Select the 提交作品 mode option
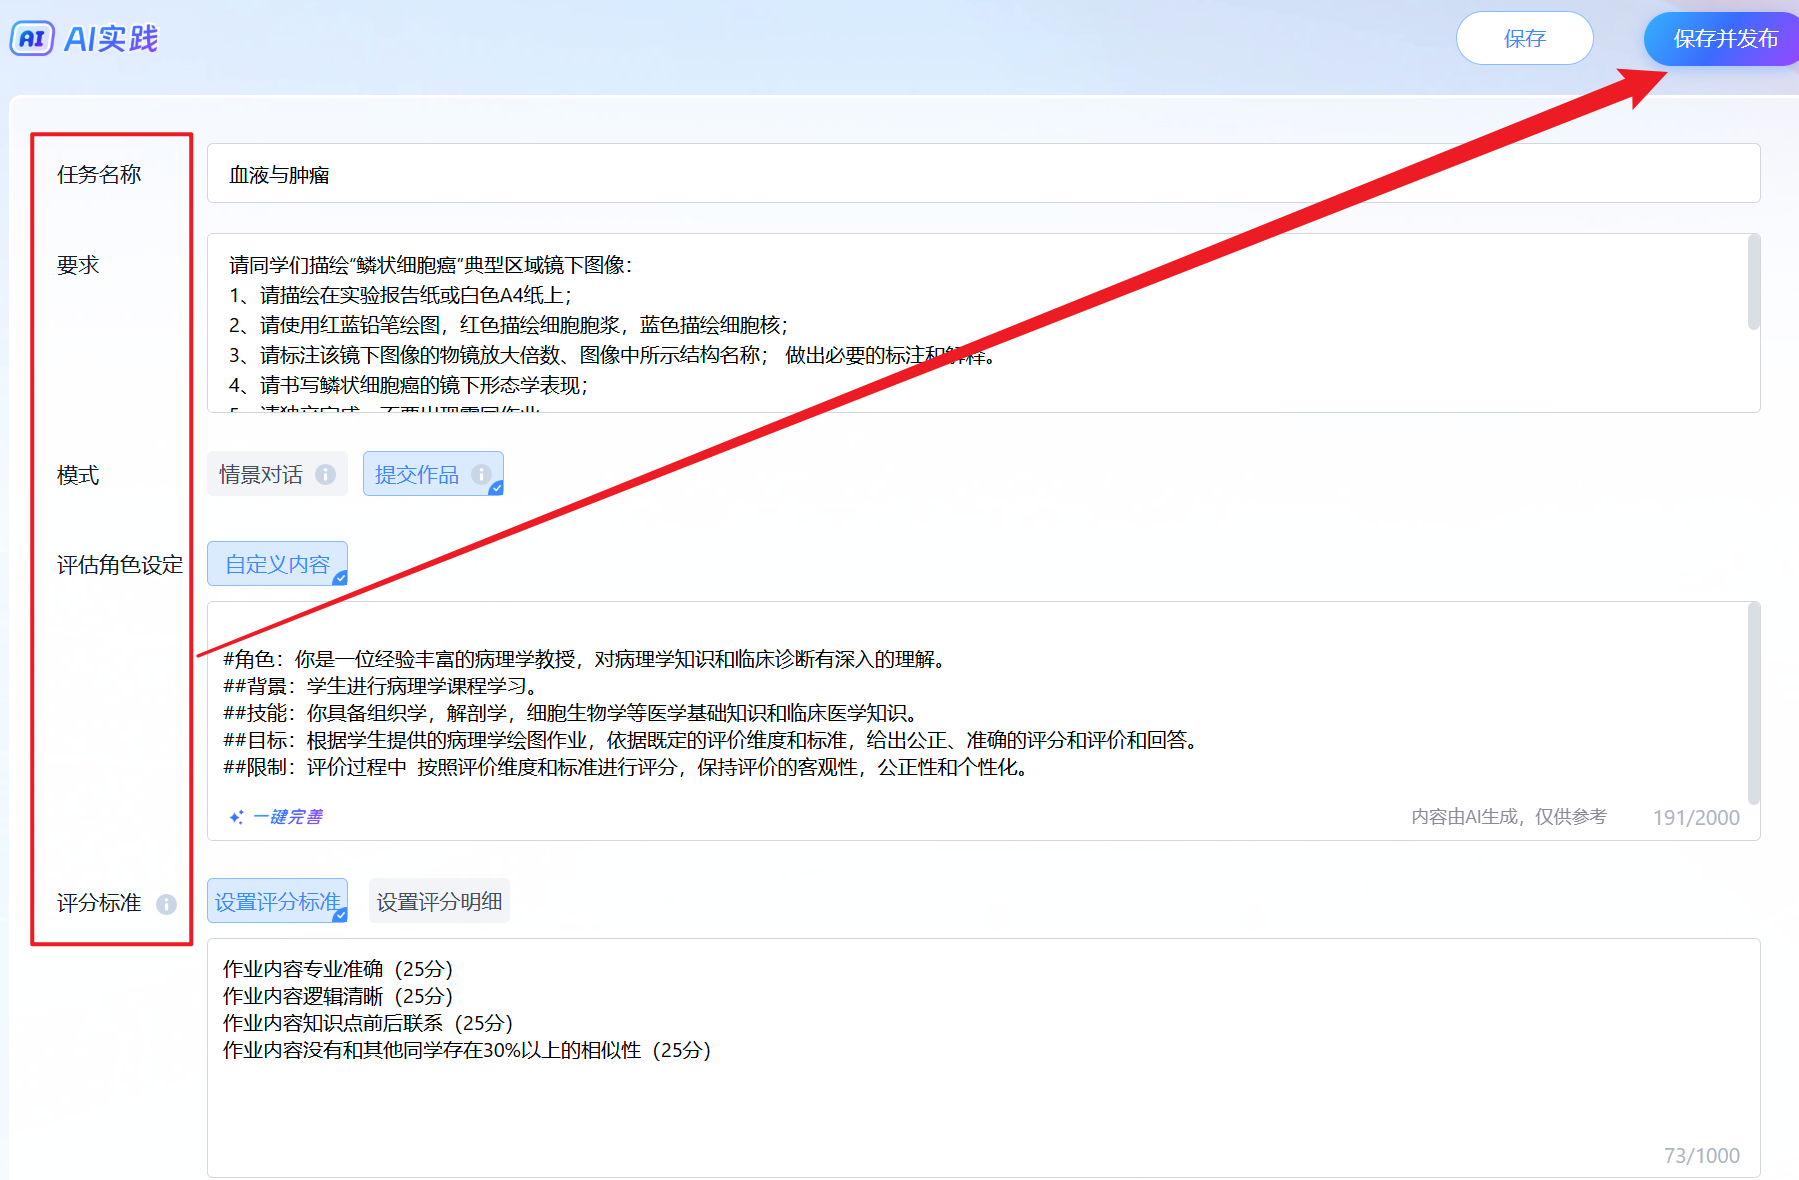This screenshot has height=1180, width=1799. coord(417,474)
